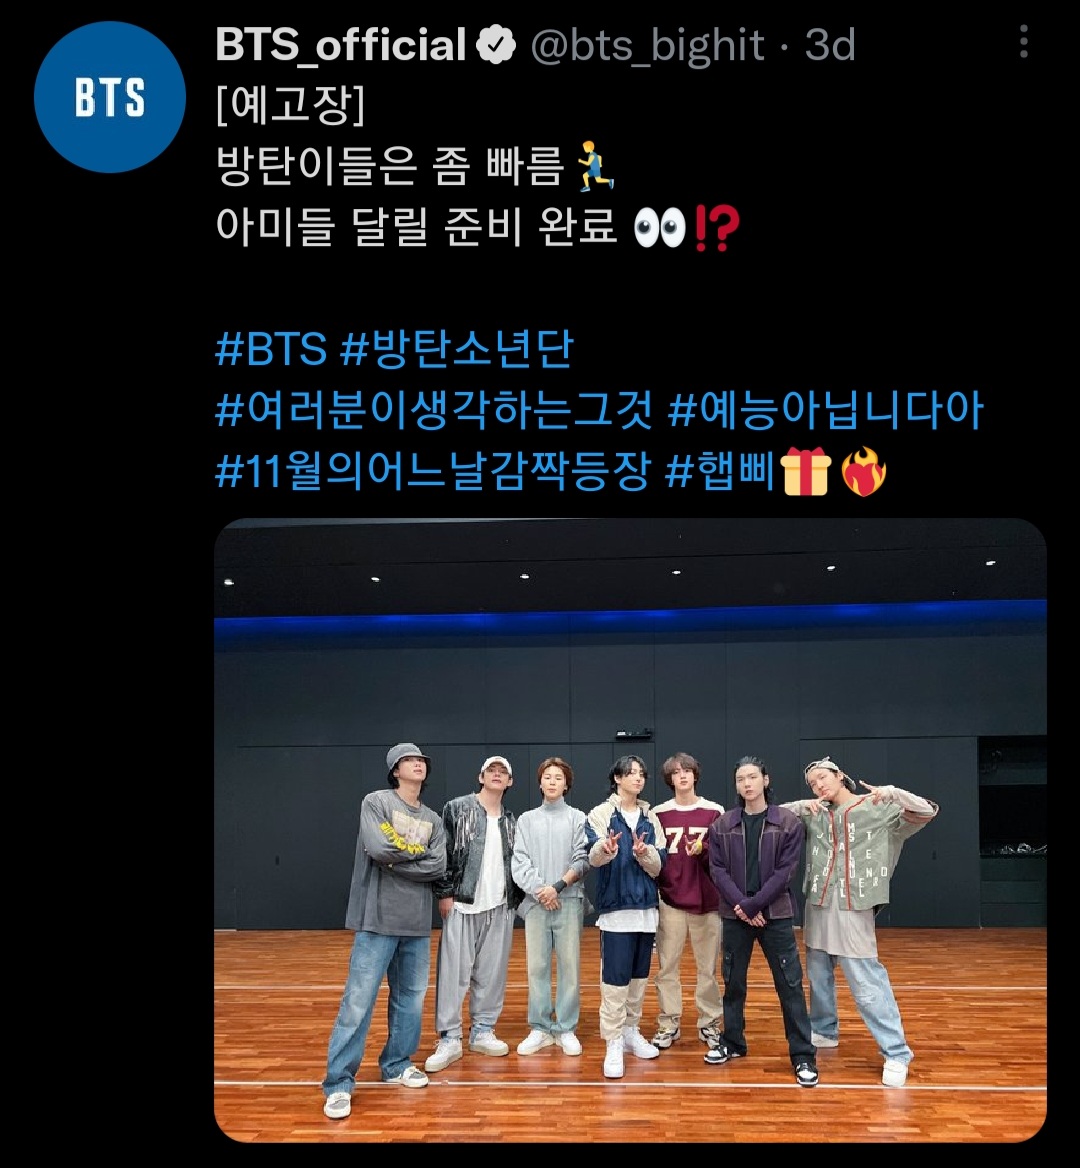Open the three-dot more options menu
Viewport: 1080px width, 1168px height.
pos(1024,41)
